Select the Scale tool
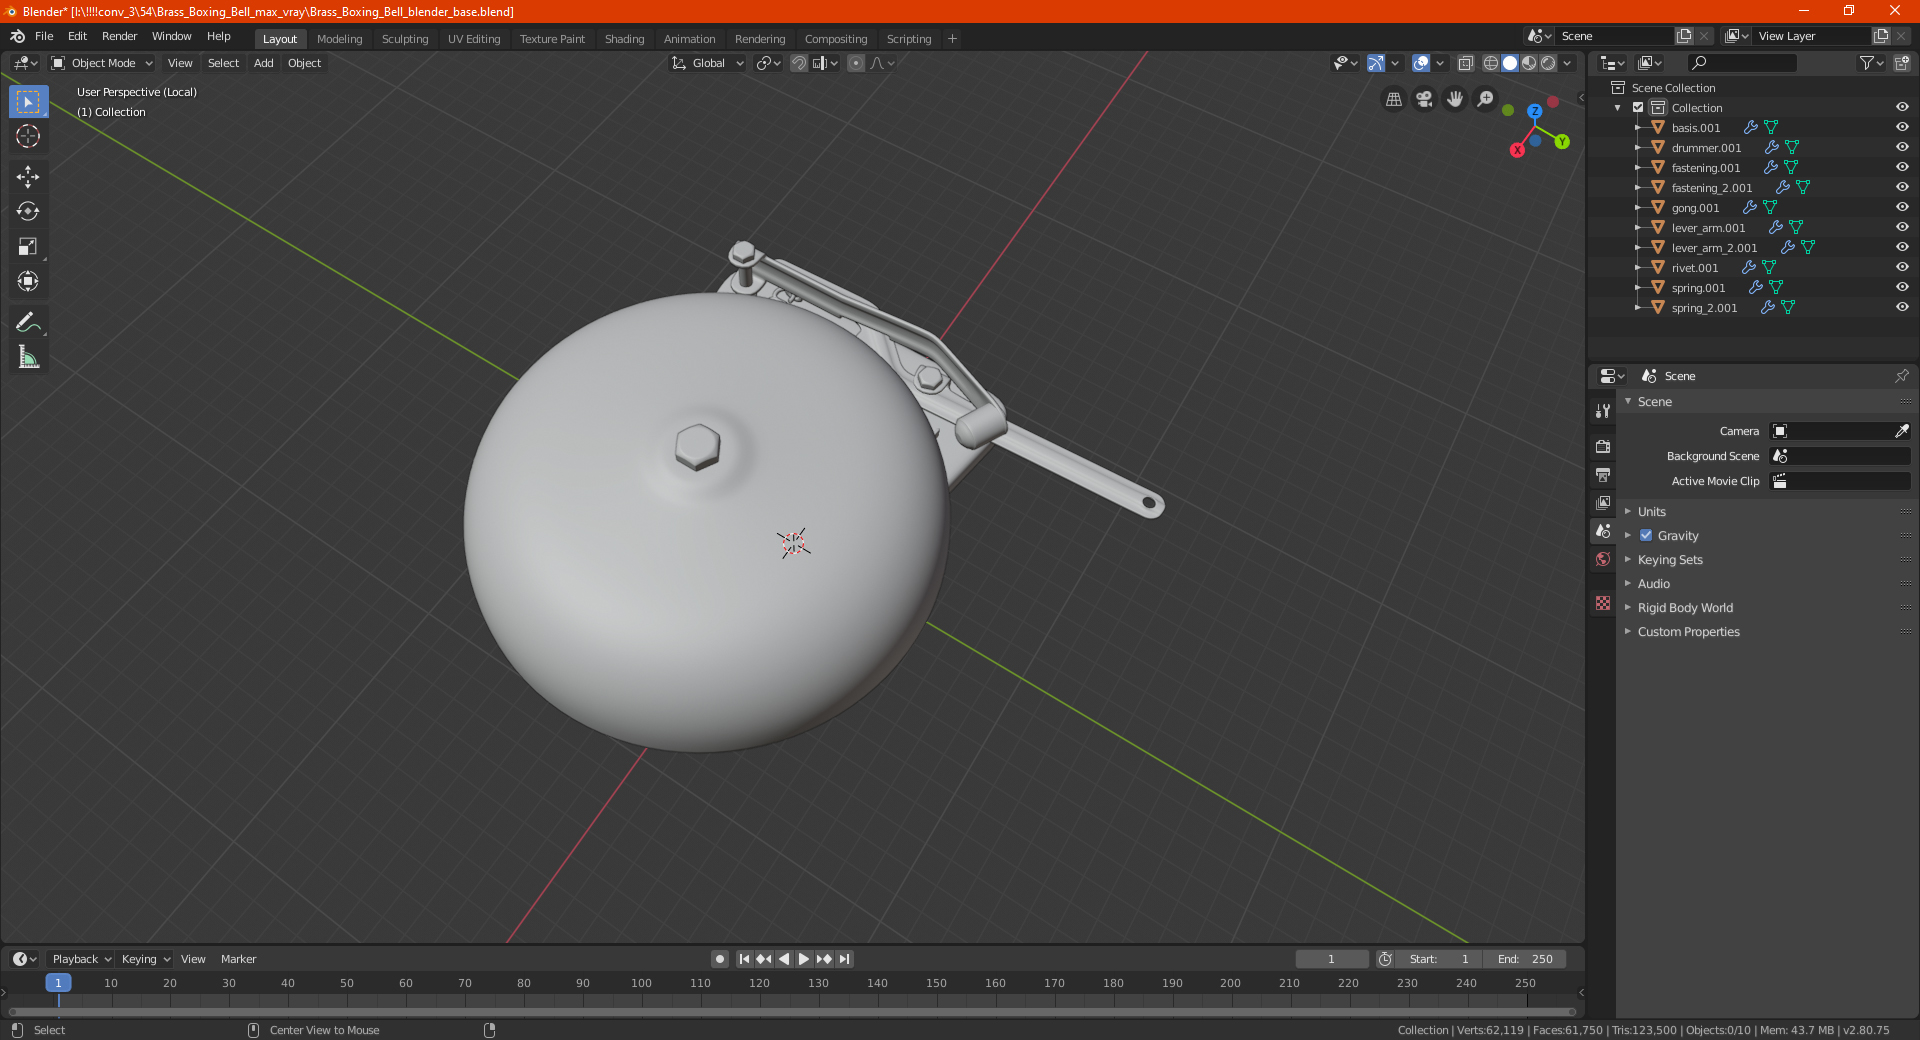 coord(28,247)
